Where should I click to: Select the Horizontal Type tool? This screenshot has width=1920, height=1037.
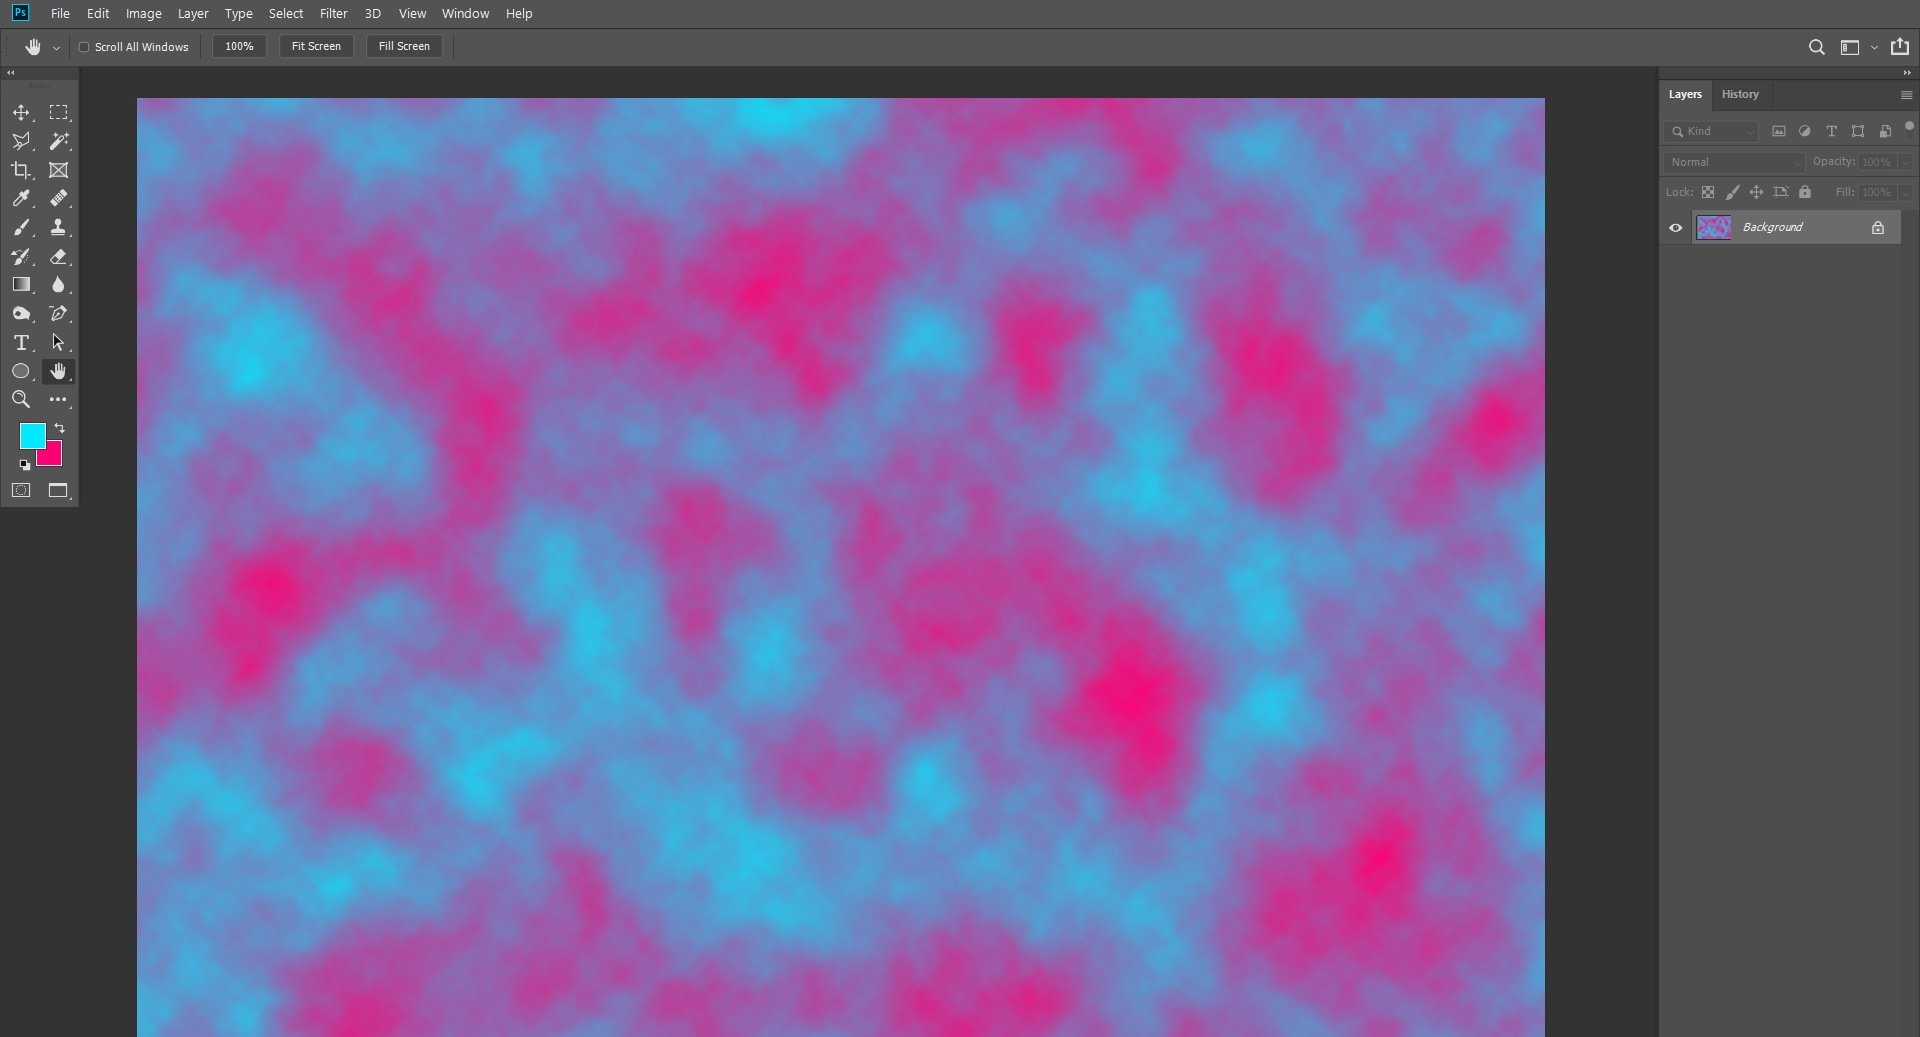21,342
